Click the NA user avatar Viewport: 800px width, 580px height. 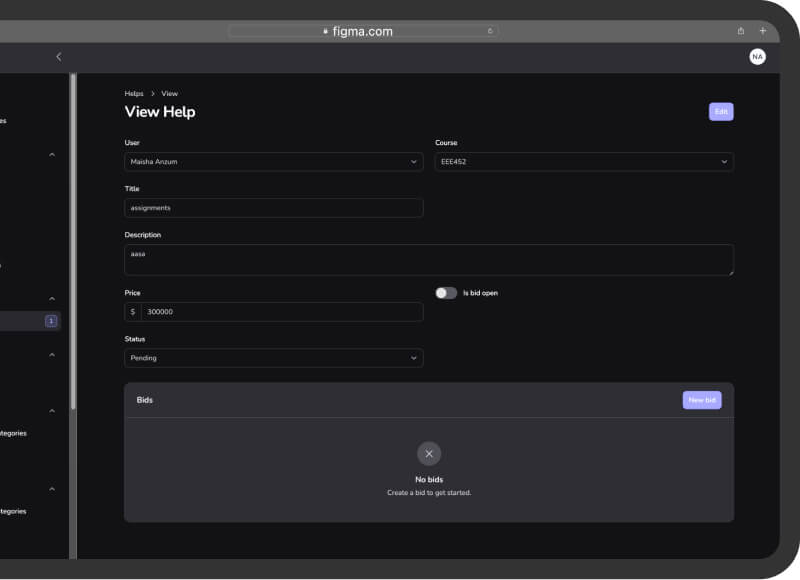click(757, 57)
